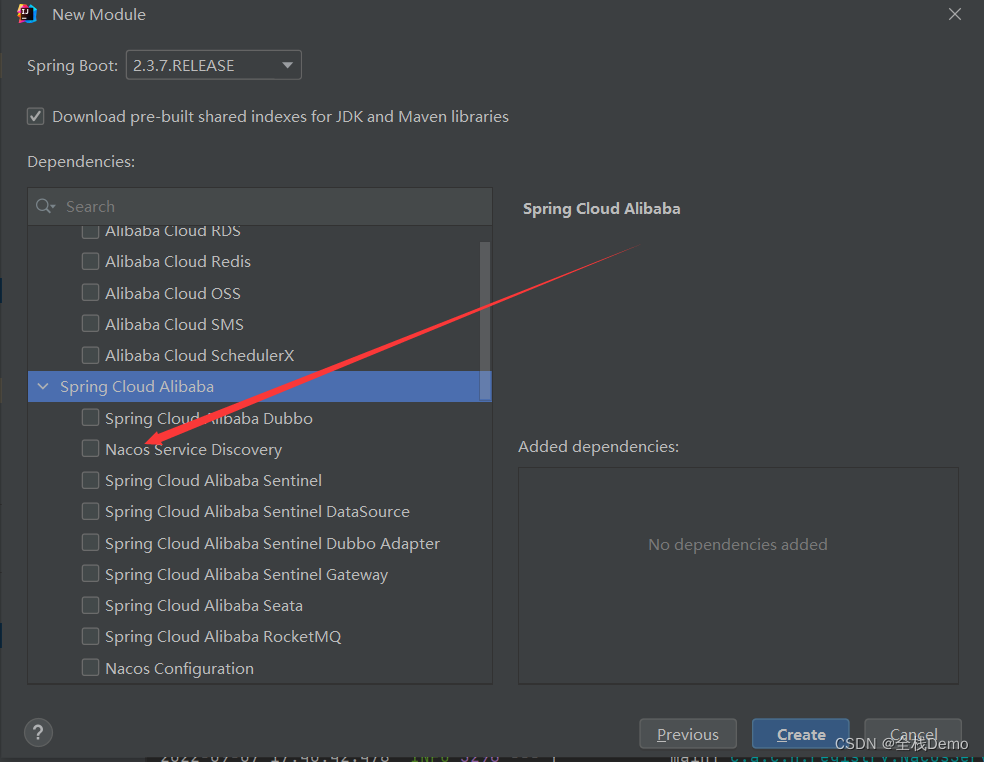Click Alibaba Cloud OSS text
The image size is (984, 762).
pyautogui.click(x=173, y=293)
